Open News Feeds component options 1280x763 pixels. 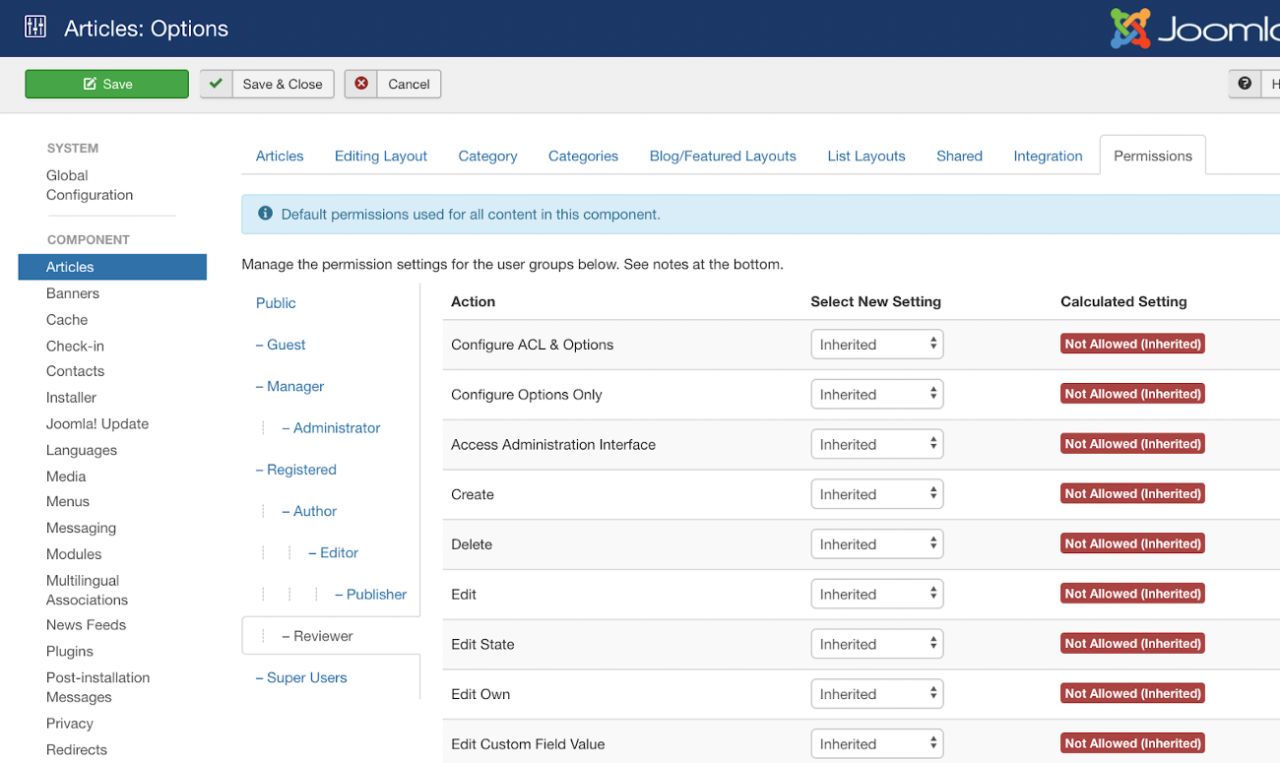(86, 625)
